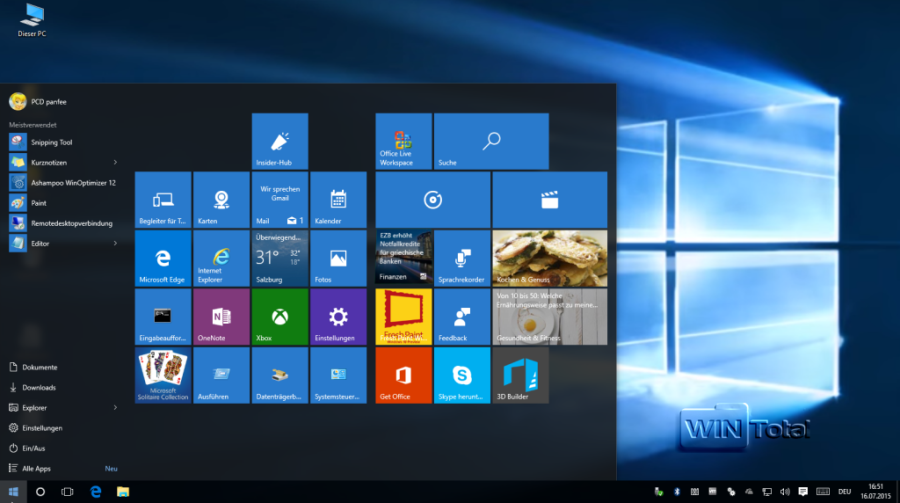The image size is (900, 503).
Task: Open the Insider-Hub tile
Action: (x=279, y=141)
